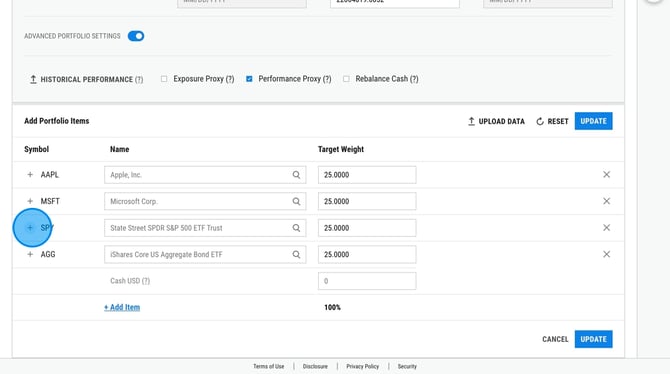Click the search icon in Apple row

coord(296,175)
